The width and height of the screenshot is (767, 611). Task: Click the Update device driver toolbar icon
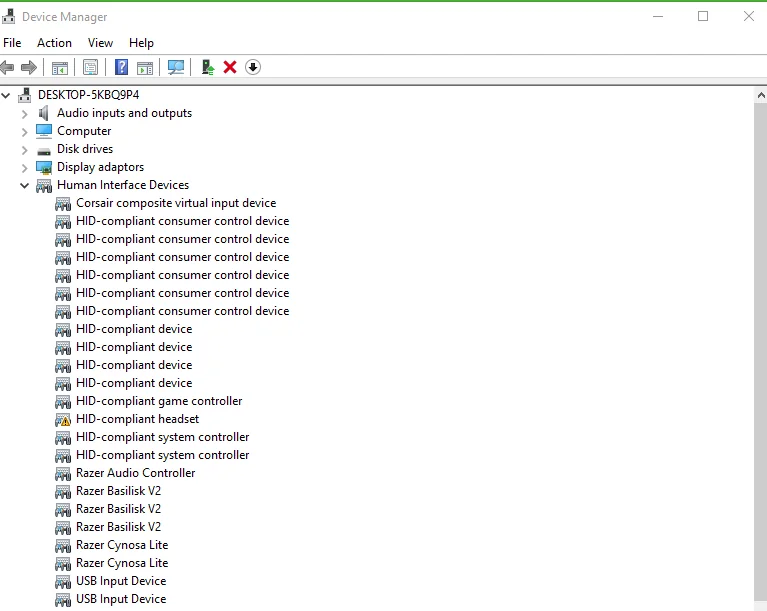pyautogui.click(x=208, y=67)
